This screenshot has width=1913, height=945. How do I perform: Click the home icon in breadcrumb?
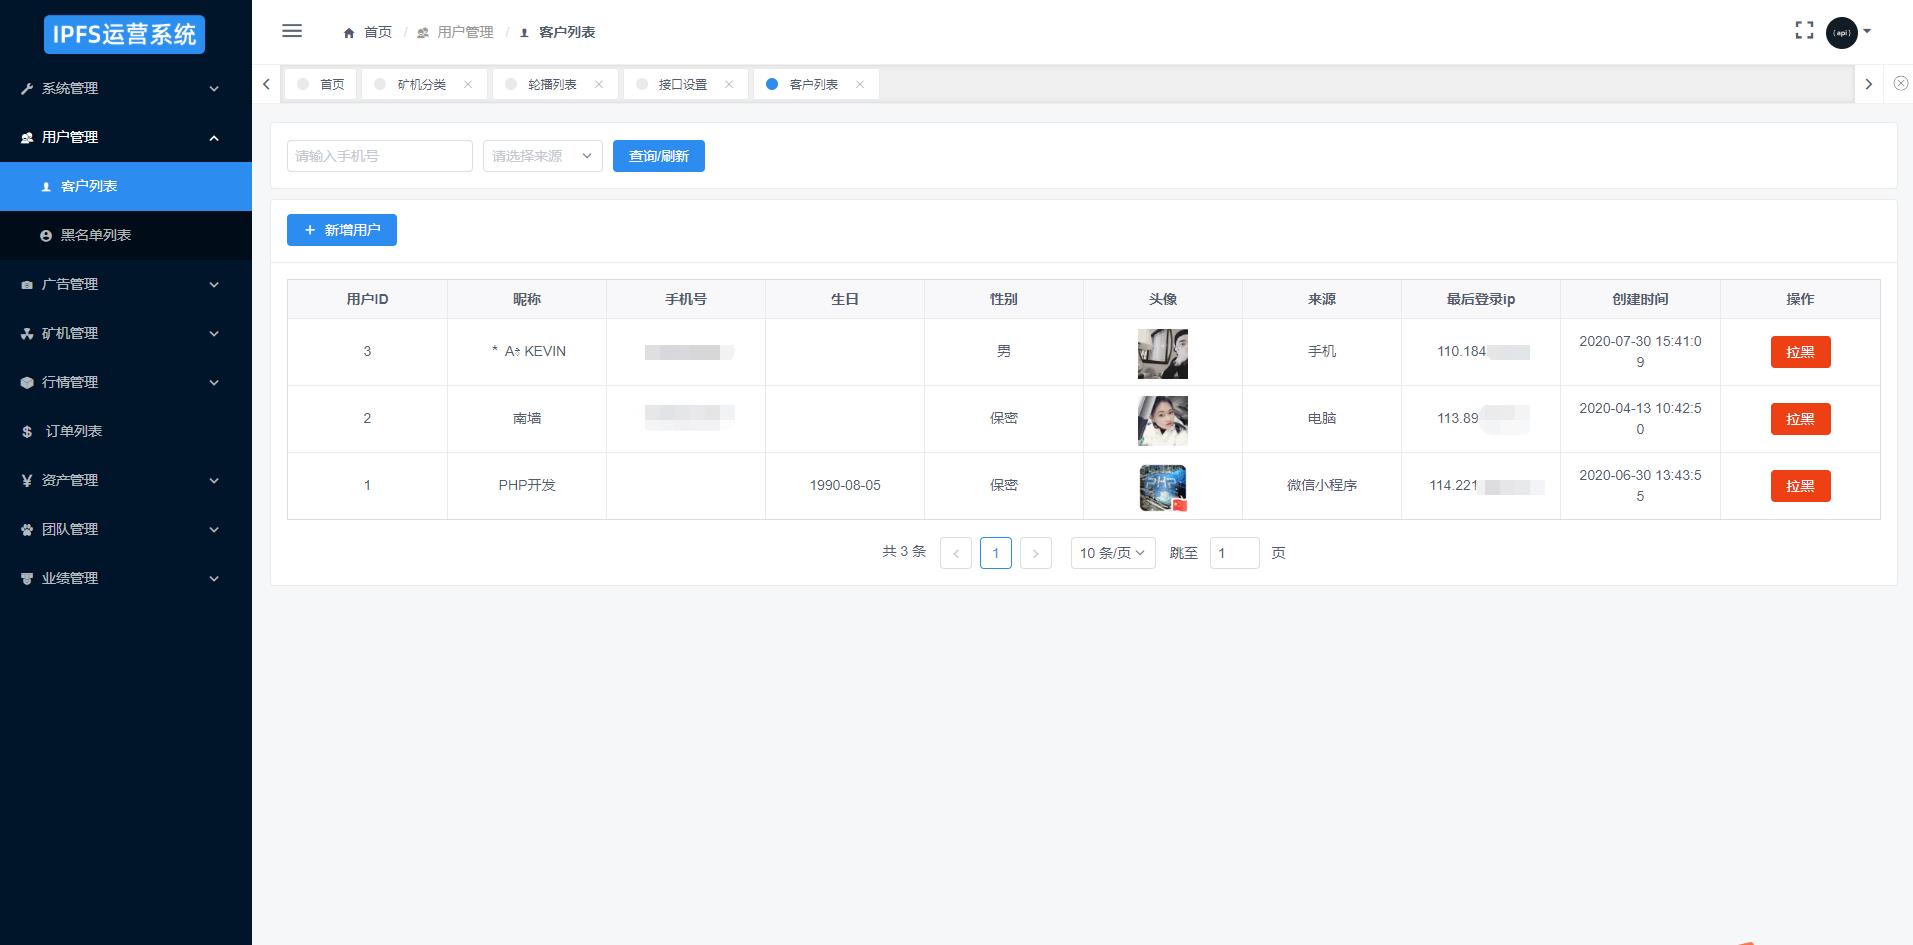[x=349, y=33]
